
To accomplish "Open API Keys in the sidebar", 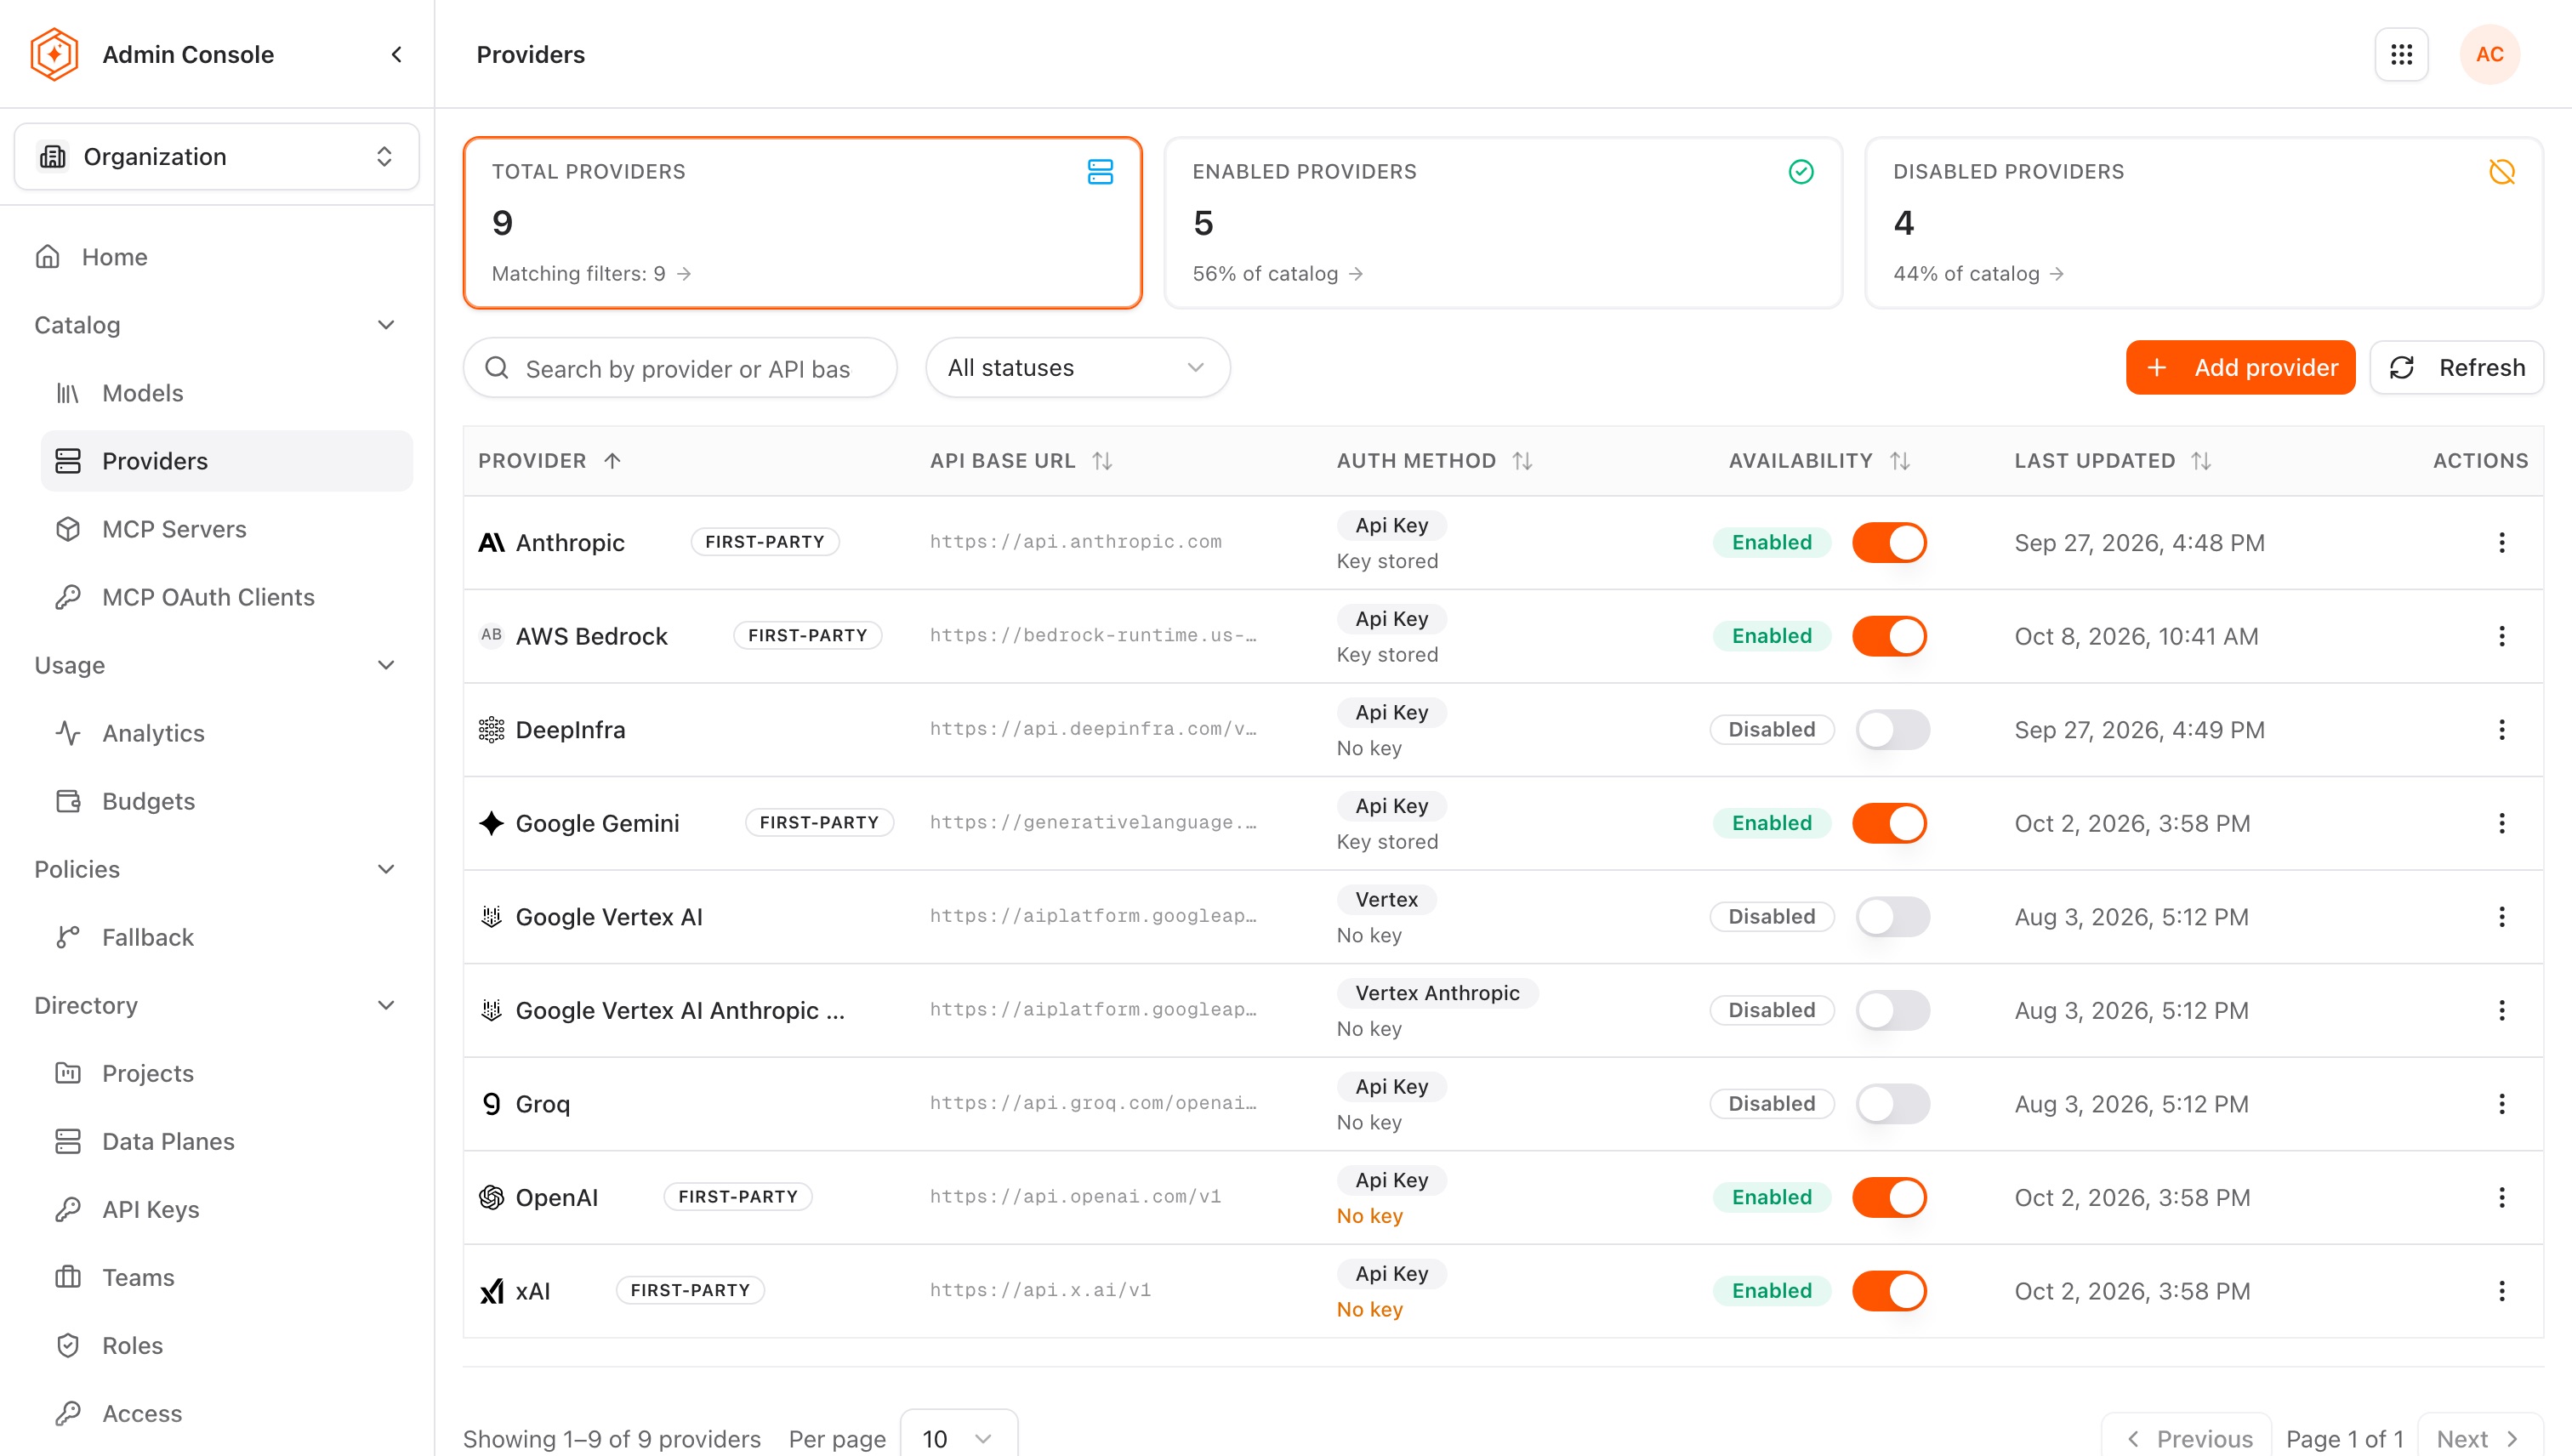I will pyautogui.click(x=226, y=1209).
